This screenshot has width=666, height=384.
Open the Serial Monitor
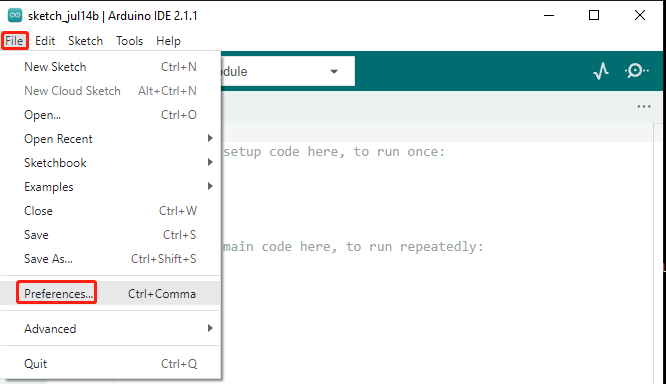(x=636, y=71)
